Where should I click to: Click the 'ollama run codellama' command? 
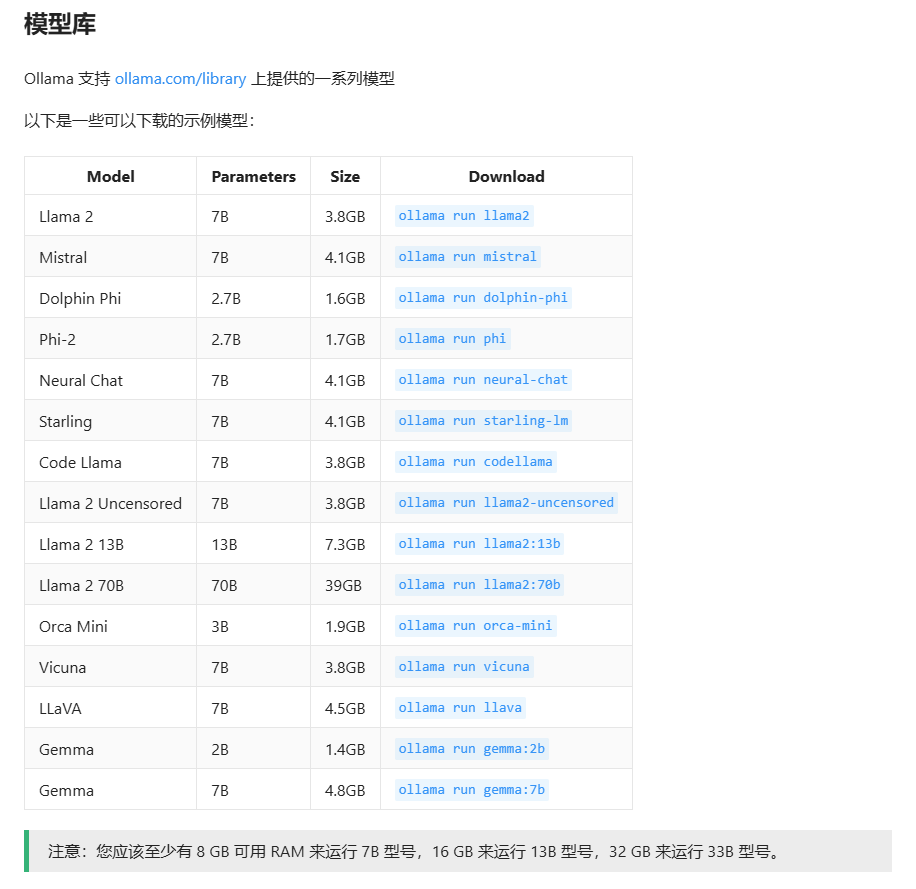pyautogui.click(x=476, y=462)
